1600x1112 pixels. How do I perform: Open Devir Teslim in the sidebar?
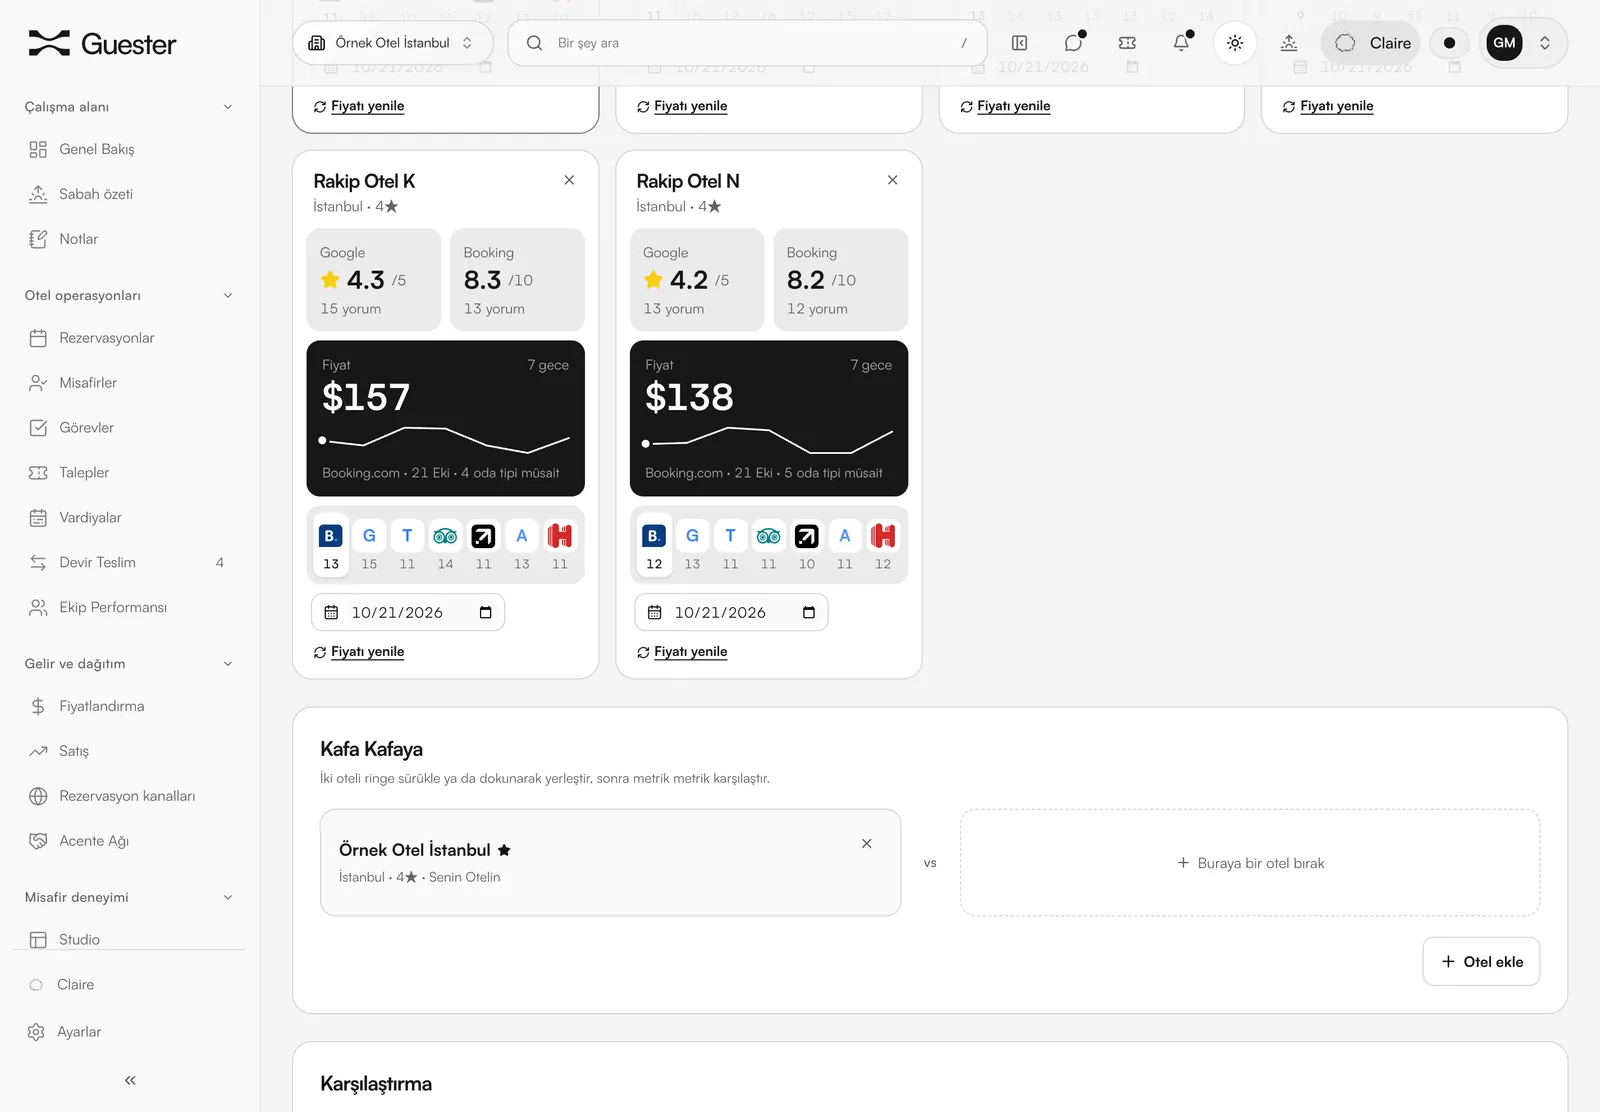(x=129, y=562)
